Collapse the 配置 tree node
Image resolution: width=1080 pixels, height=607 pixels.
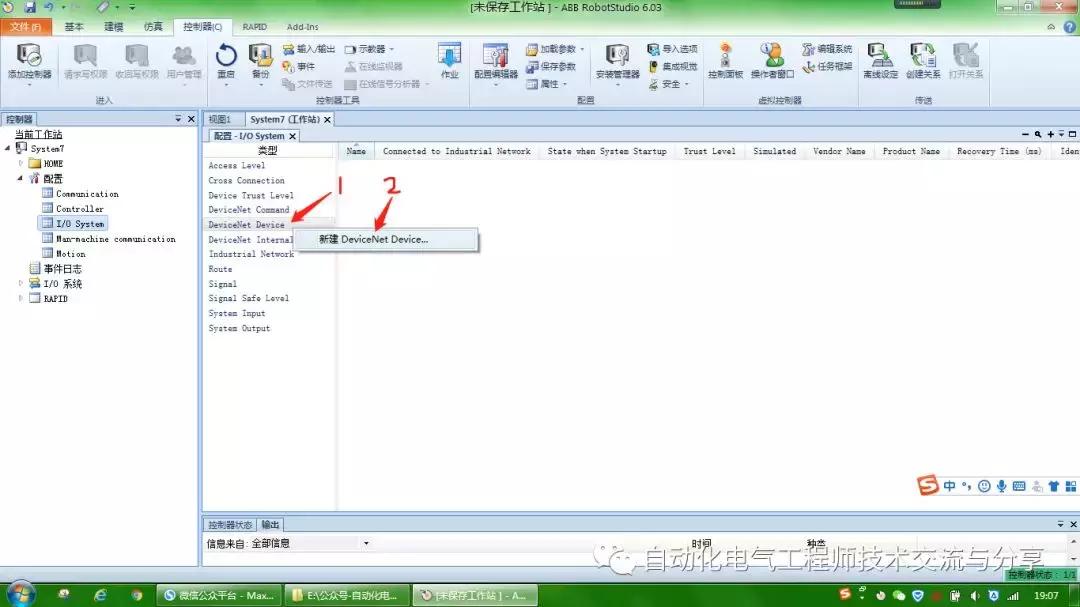(x=21, y=178)
